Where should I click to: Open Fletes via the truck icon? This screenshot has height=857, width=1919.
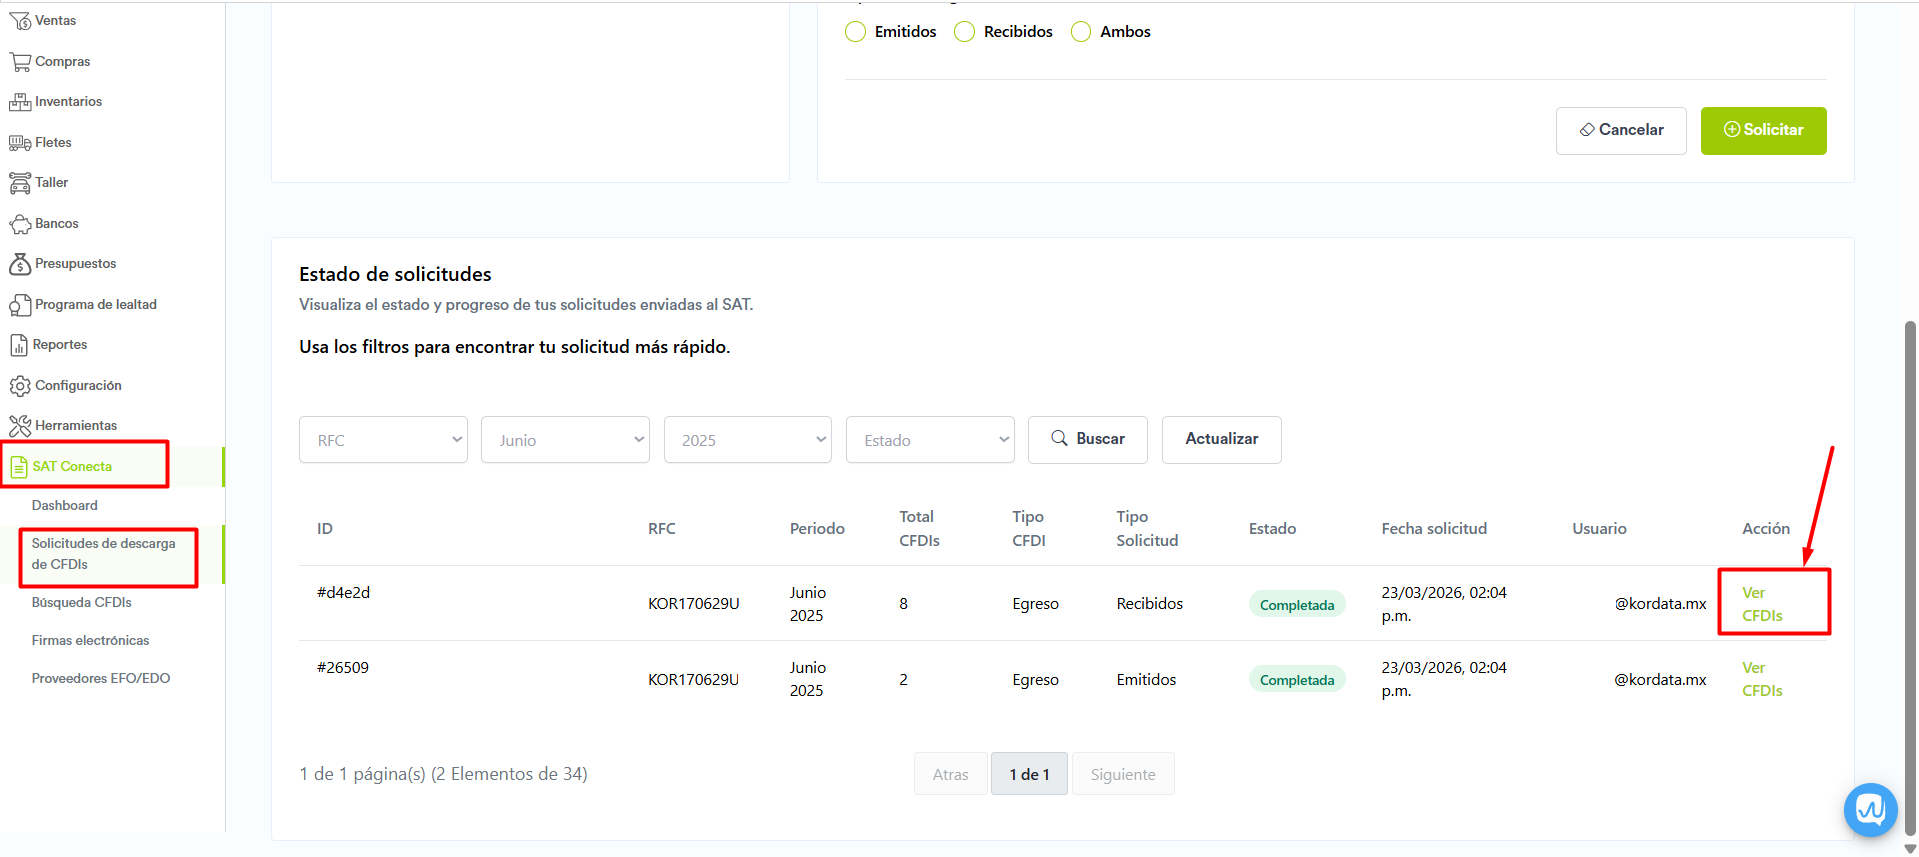tap(20, 143)
